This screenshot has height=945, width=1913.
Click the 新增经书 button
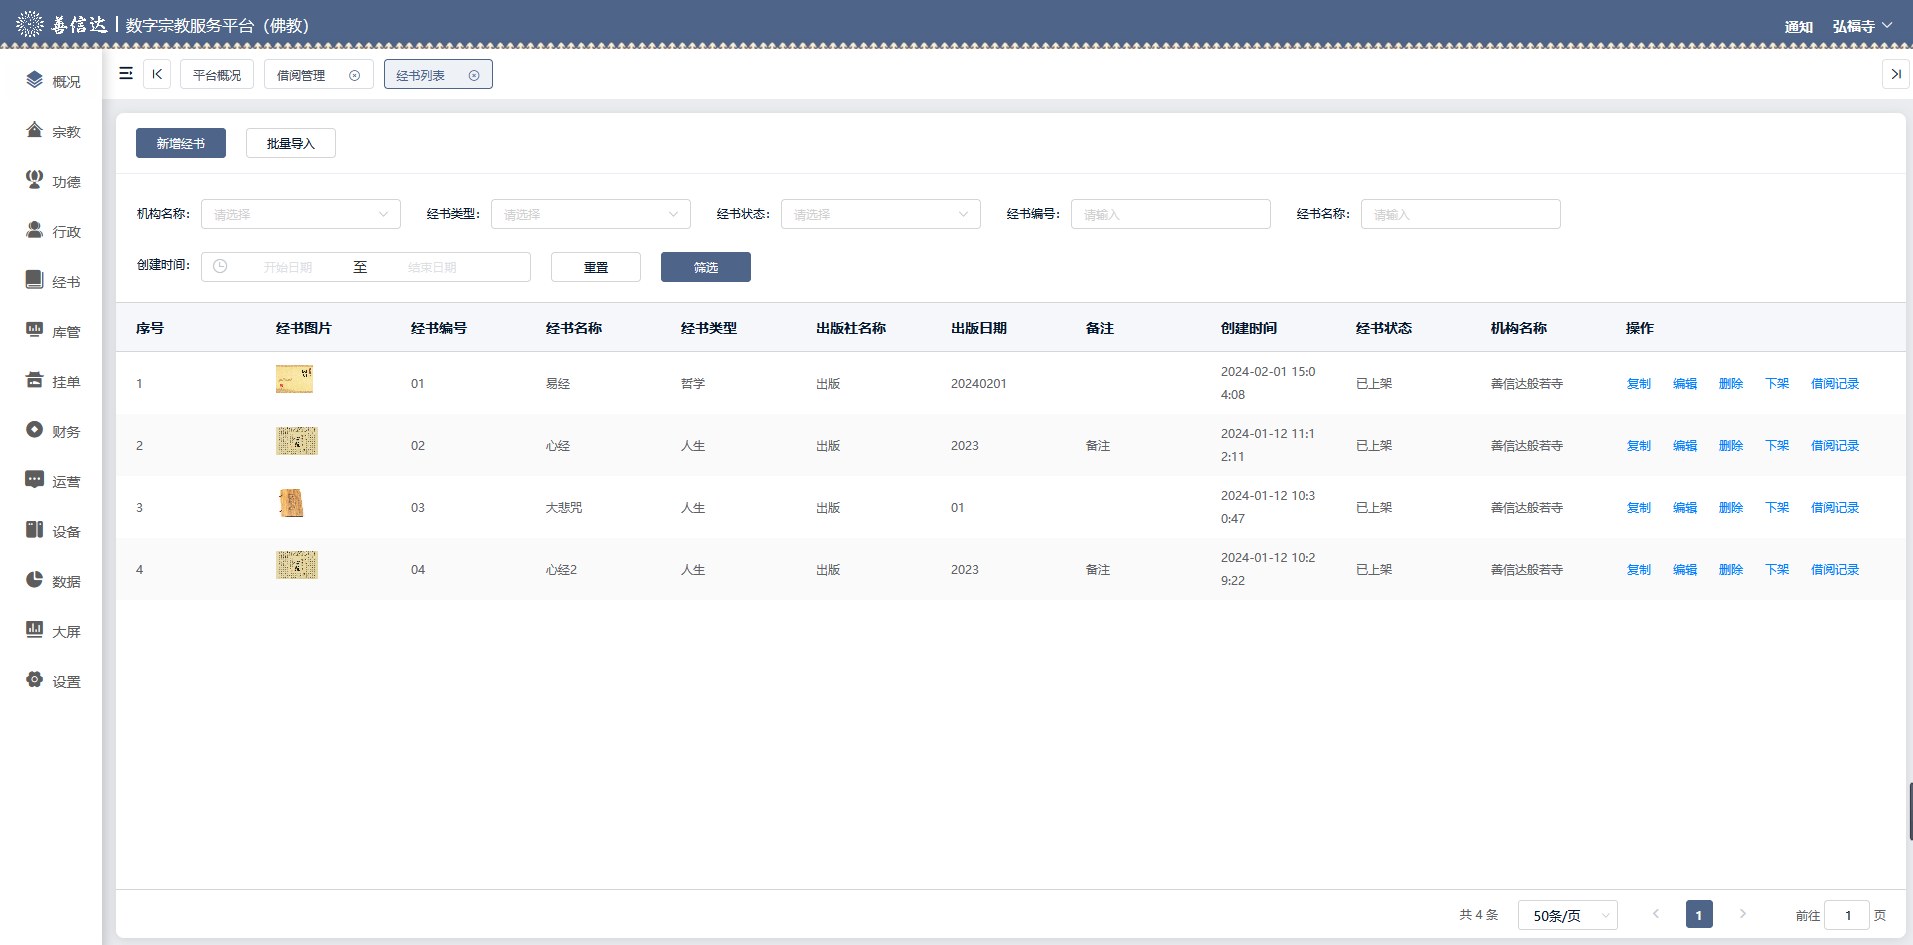tap(181, 143)
